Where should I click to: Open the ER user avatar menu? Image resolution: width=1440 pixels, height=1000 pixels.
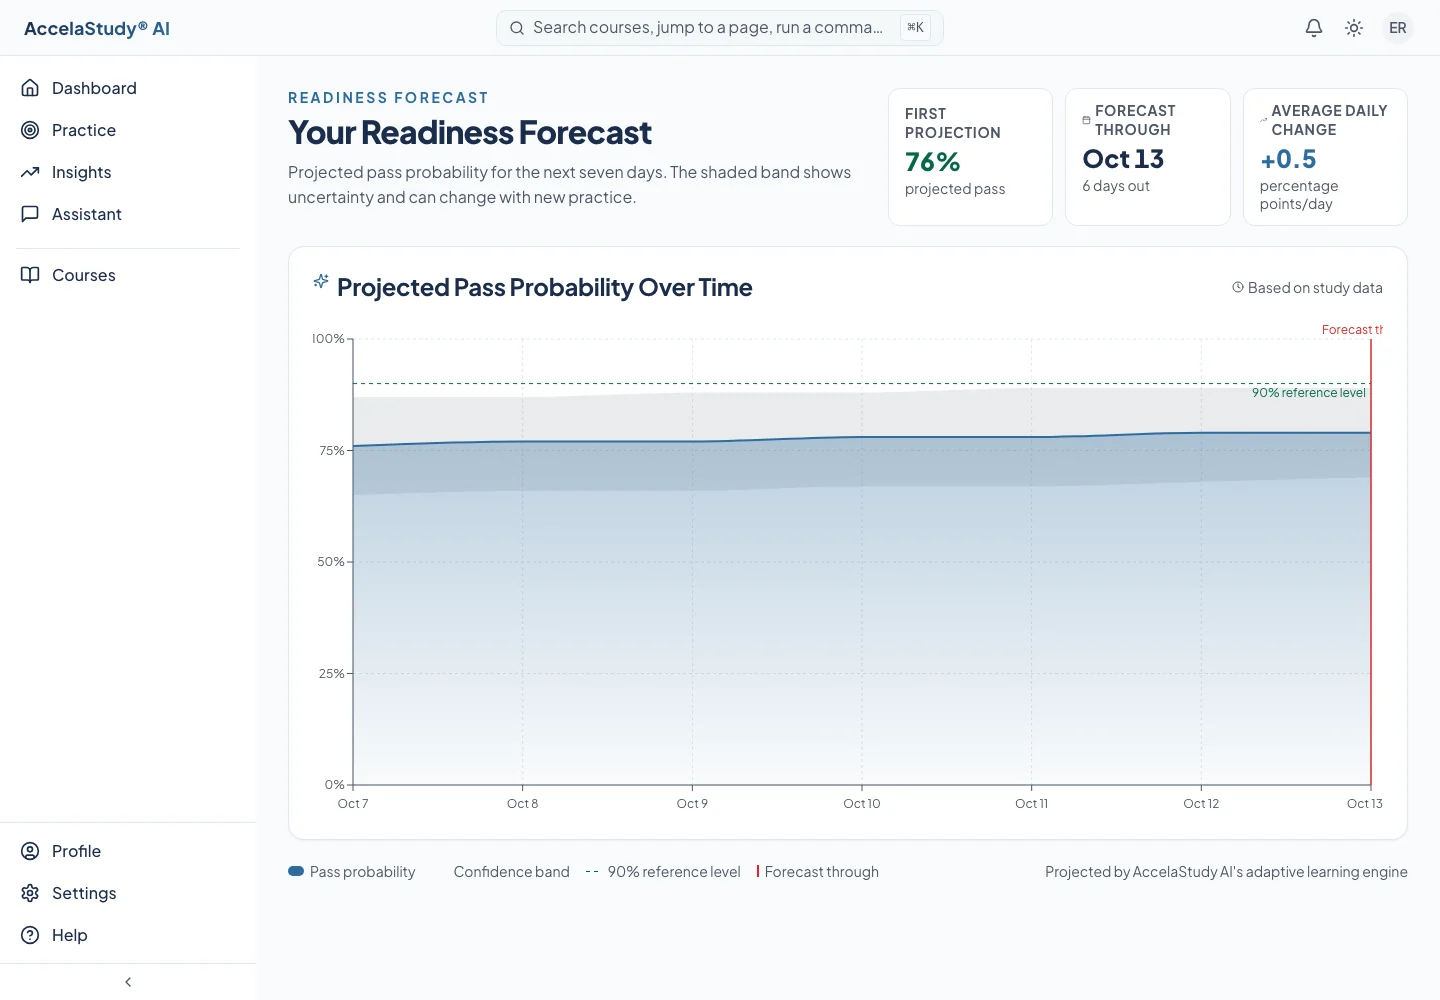pyautogui.click(x=1398, y=28)
